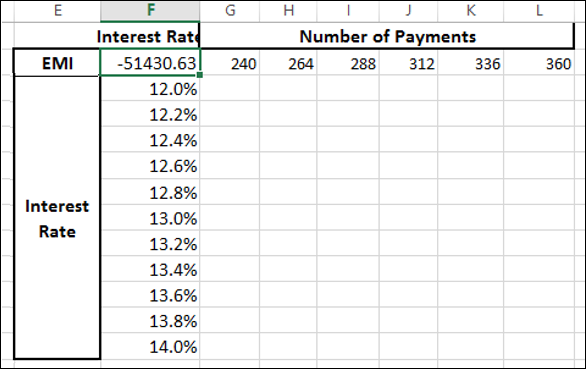Select the 13.2% rate cell

click(x=150, y=243)
